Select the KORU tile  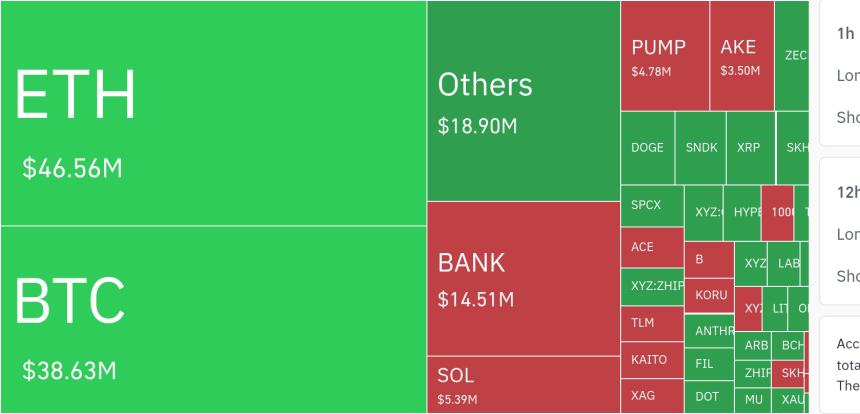(x=709, y=296)
